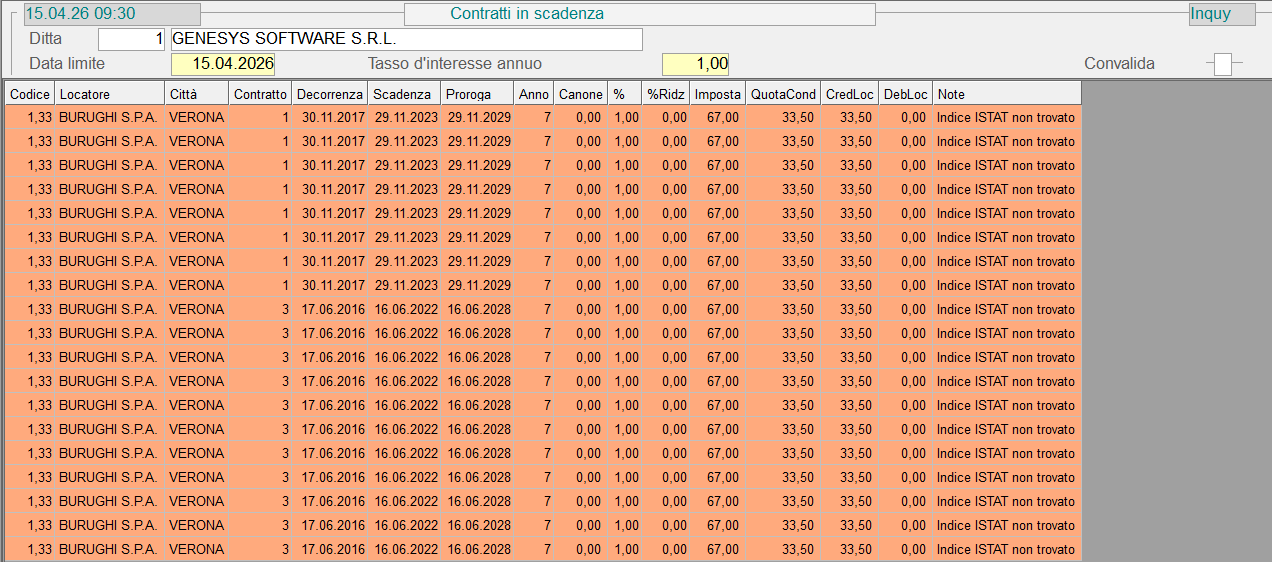
Task: Click the Ditta code input field
Action: [x=131, y=39]
